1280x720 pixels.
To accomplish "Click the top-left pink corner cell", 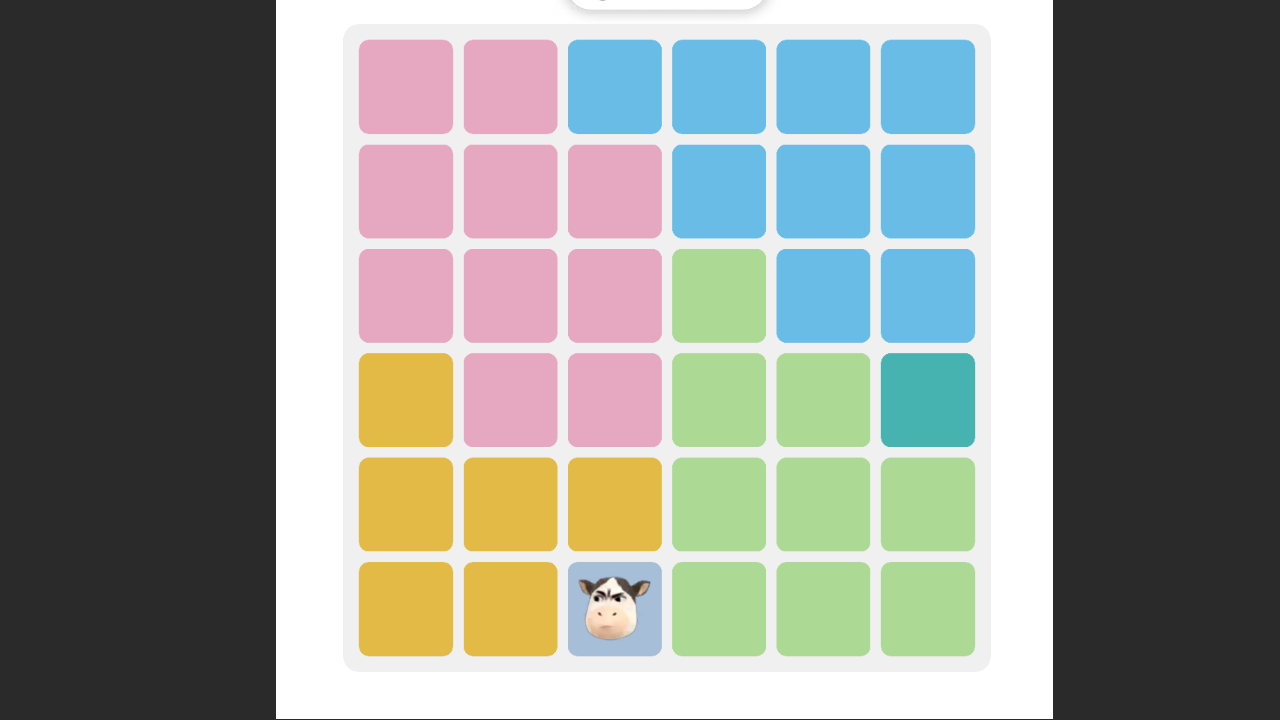I will (x=406, y=87).
